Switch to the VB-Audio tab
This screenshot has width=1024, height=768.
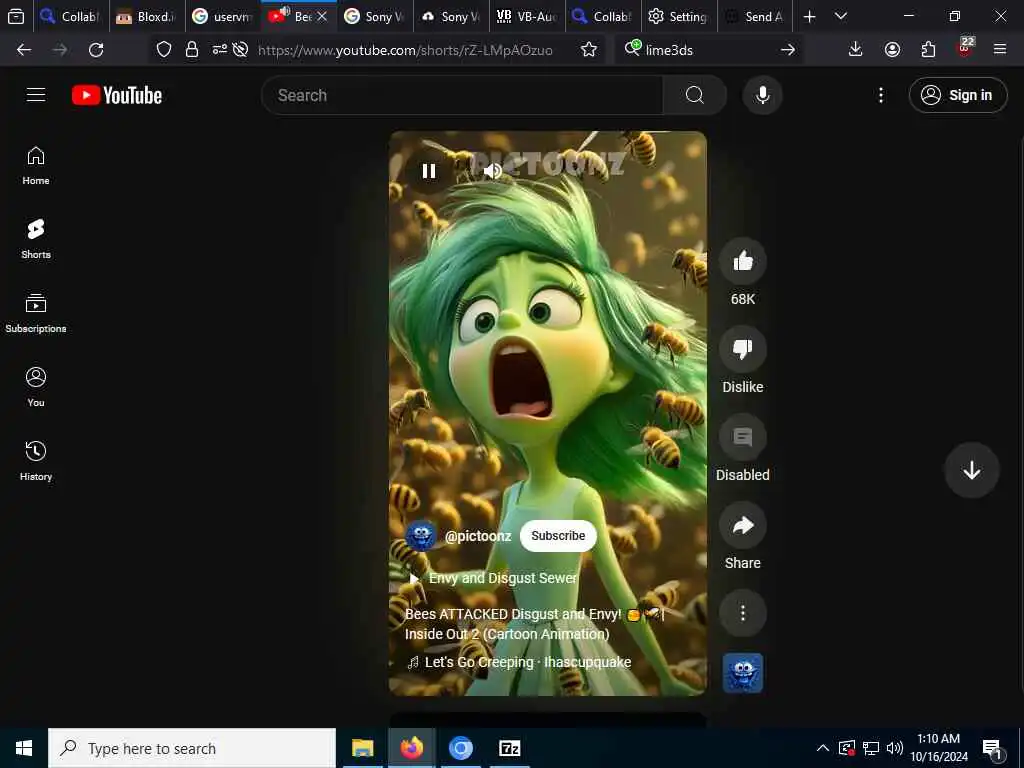pyautogui.click(x=526, y=16)
